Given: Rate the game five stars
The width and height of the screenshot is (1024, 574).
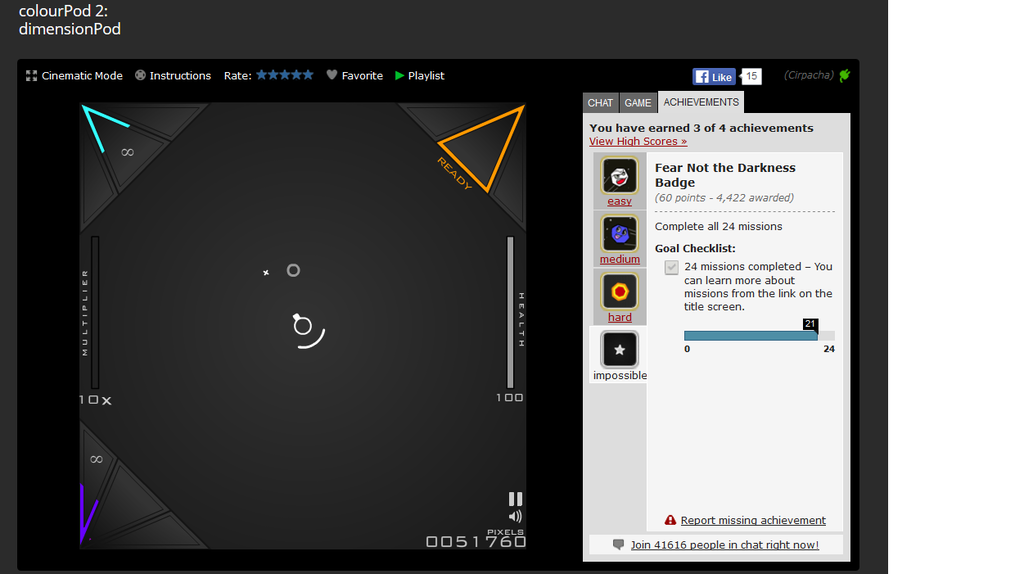Looking at the screenshot, I should [308, 75].
